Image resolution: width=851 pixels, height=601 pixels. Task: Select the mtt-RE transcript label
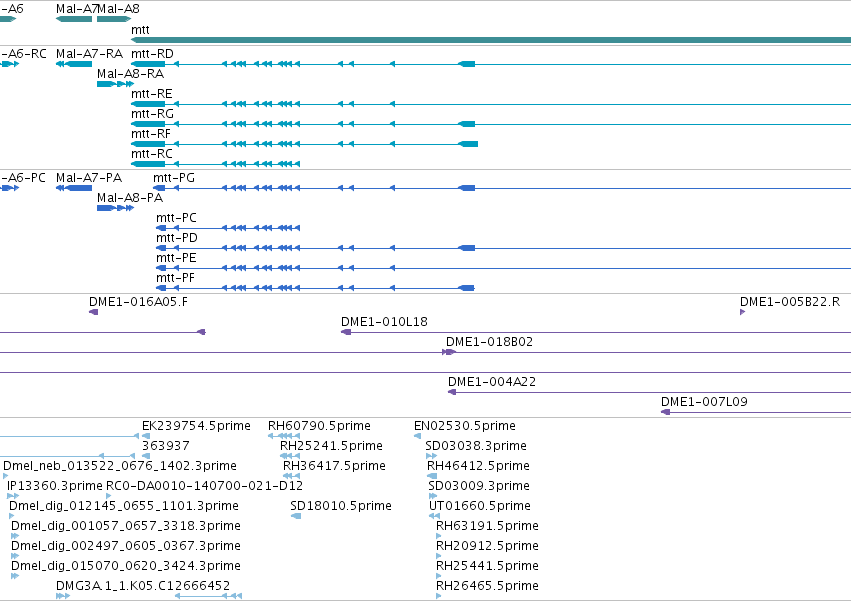coord(152,94)
